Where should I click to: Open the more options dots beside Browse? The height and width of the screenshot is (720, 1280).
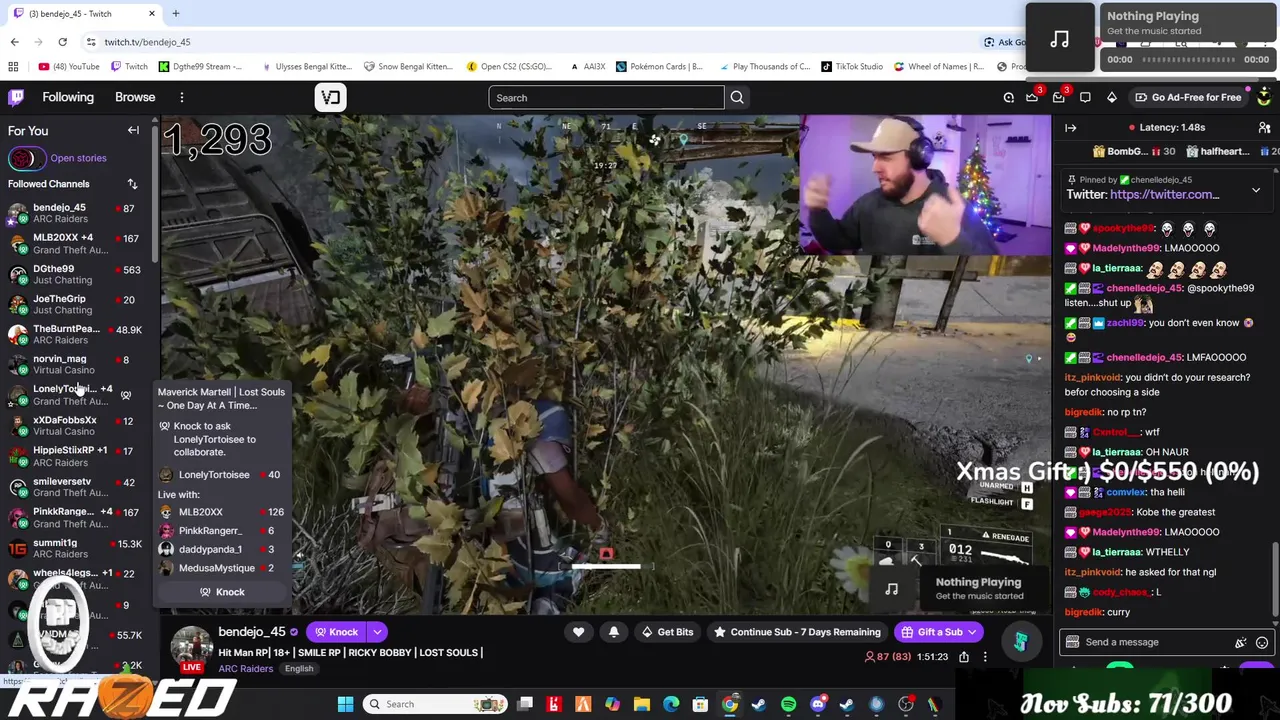(182, 97)
